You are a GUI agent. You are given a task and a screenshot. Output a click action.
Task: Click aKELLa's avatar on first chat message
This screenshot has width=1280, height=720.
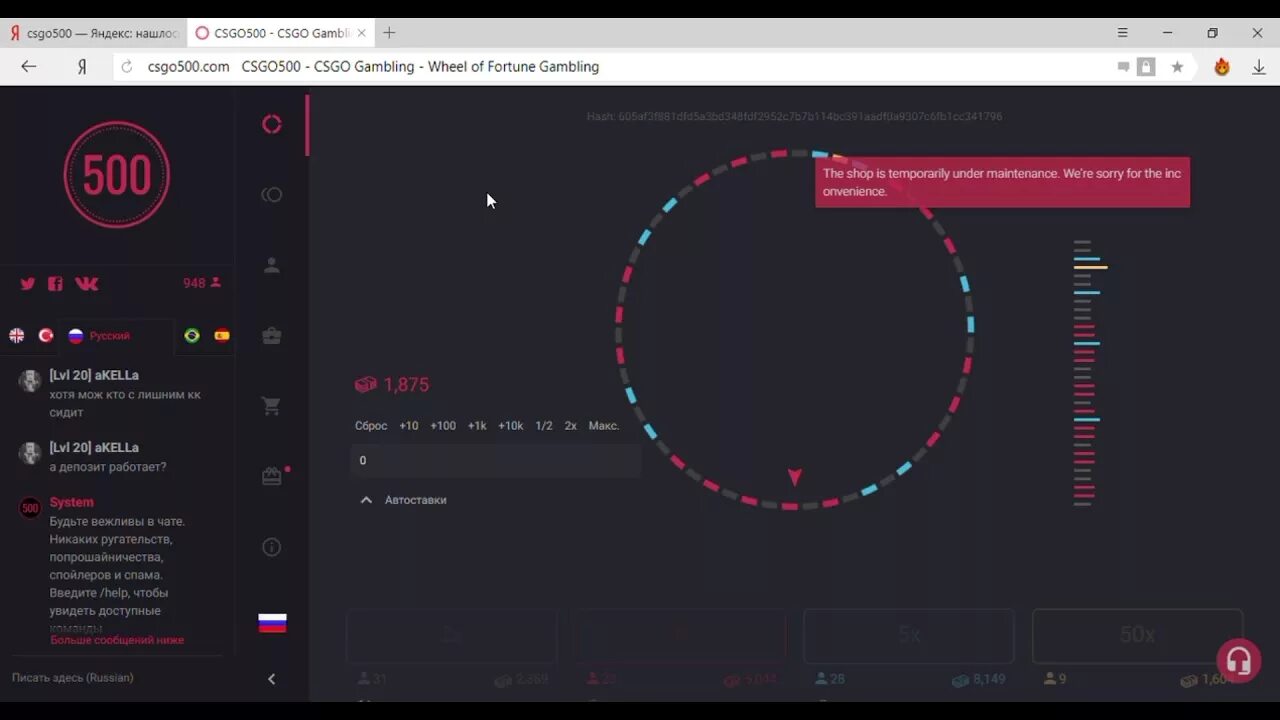point(30,381)
